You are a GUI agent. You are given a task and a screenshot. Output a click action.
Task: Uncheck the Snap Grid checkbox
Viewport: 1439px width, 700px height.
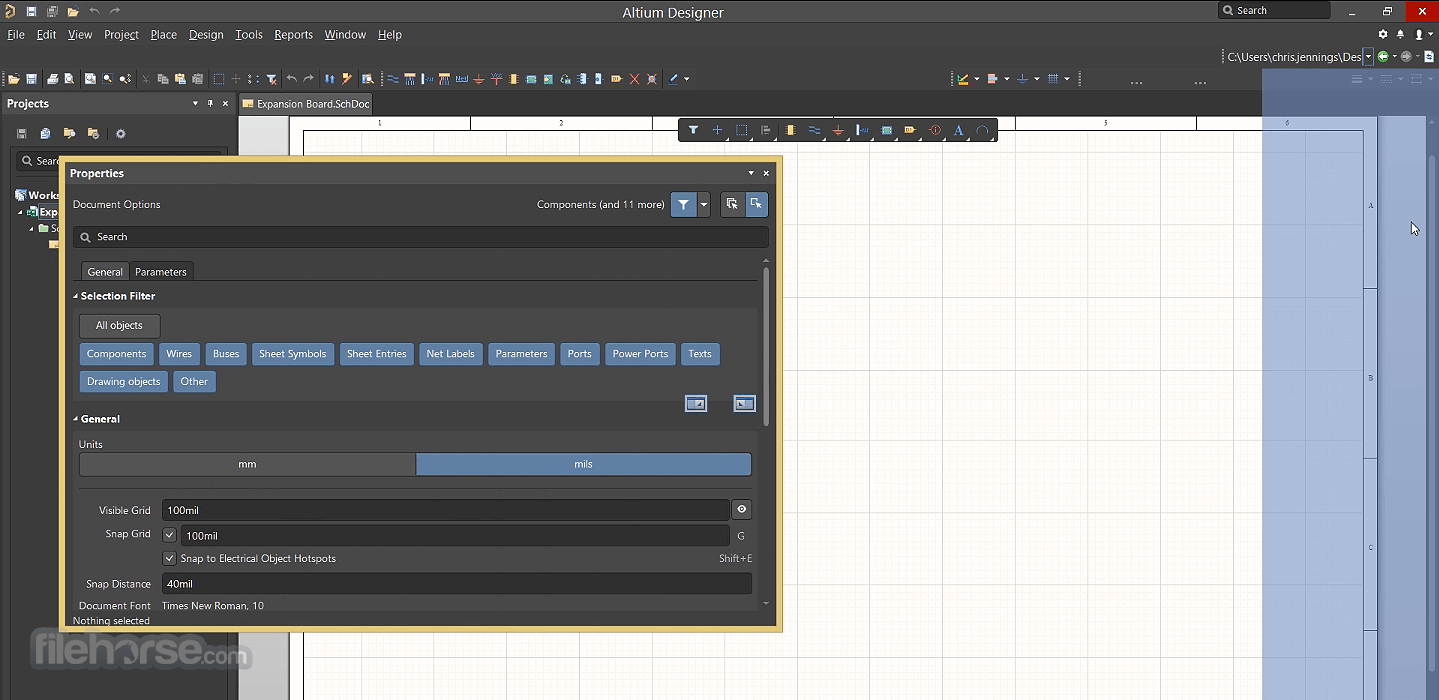click(x=169, y=535)
